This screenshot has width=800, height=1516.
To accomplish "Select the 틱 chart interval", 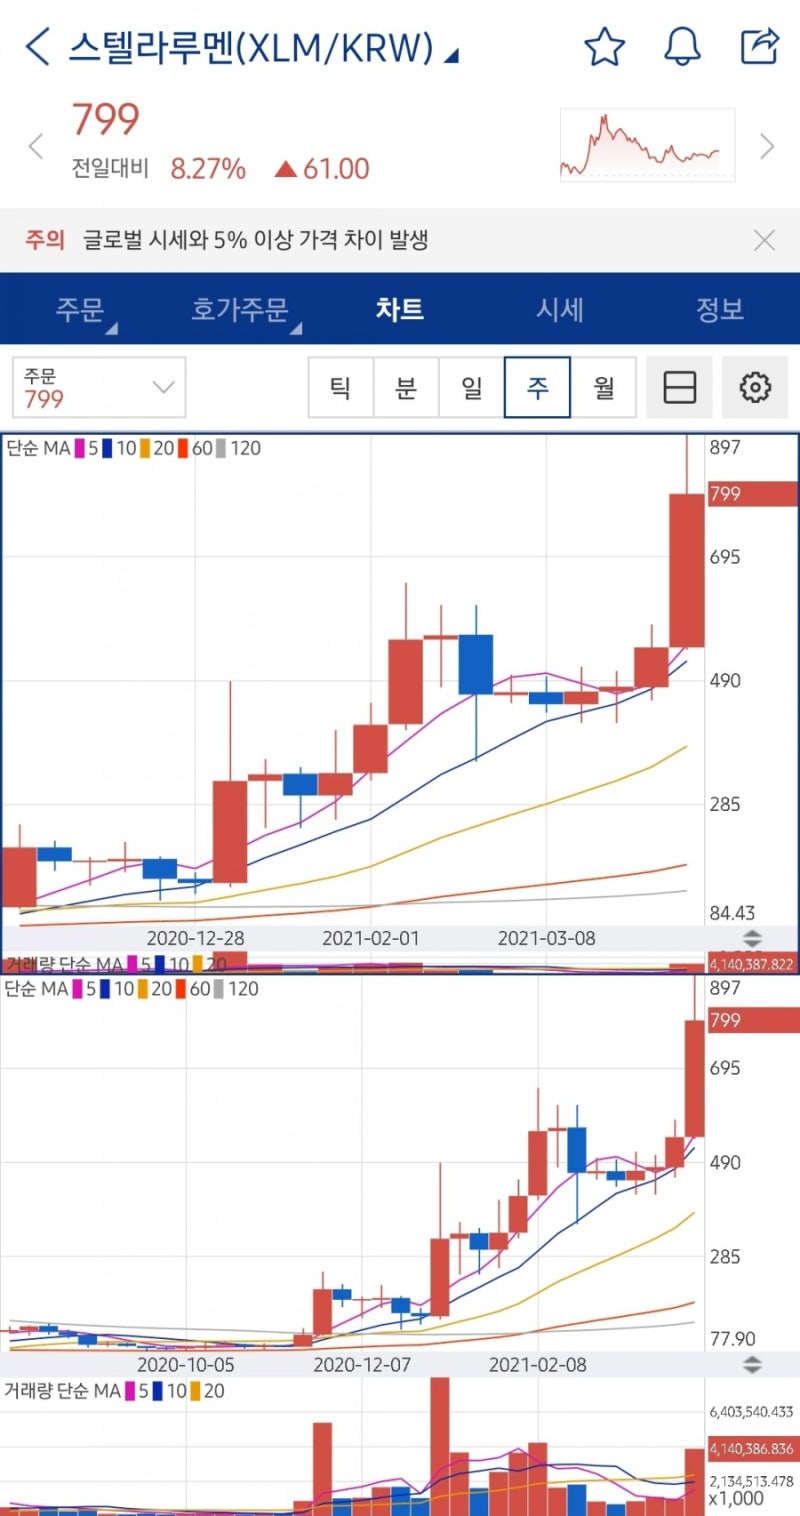I will [340, 387].
